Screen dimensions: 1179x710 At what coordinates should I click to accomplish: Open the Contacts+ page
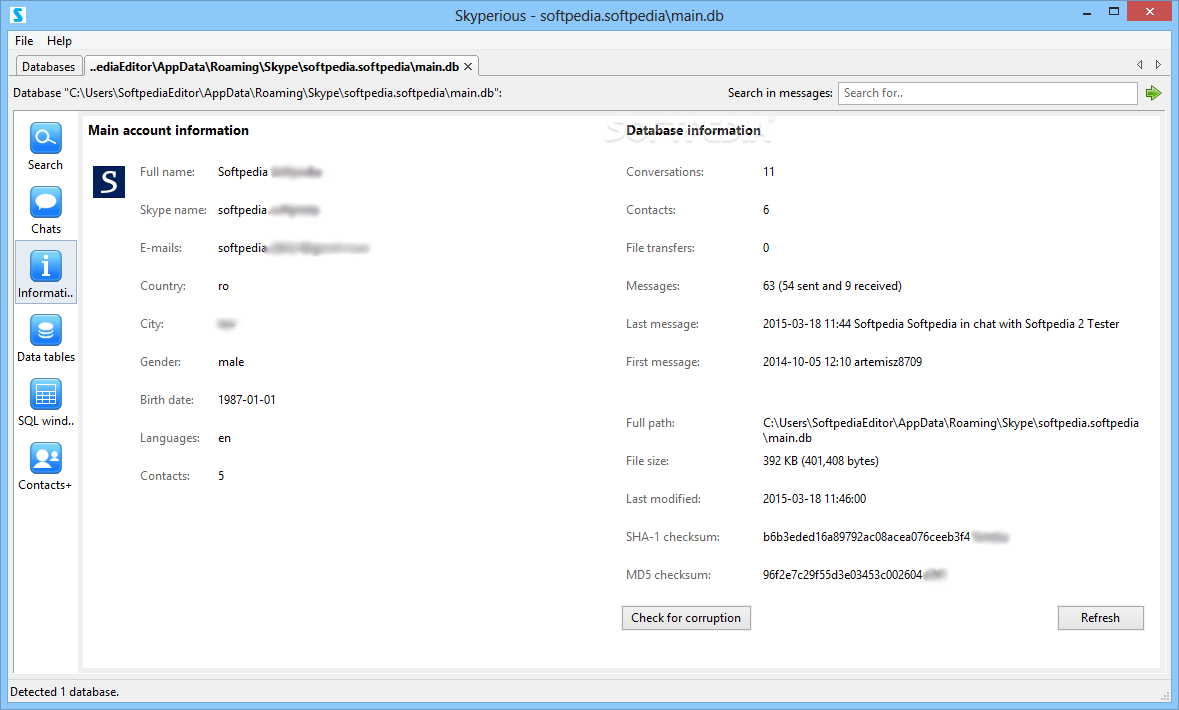click(45, 466)
